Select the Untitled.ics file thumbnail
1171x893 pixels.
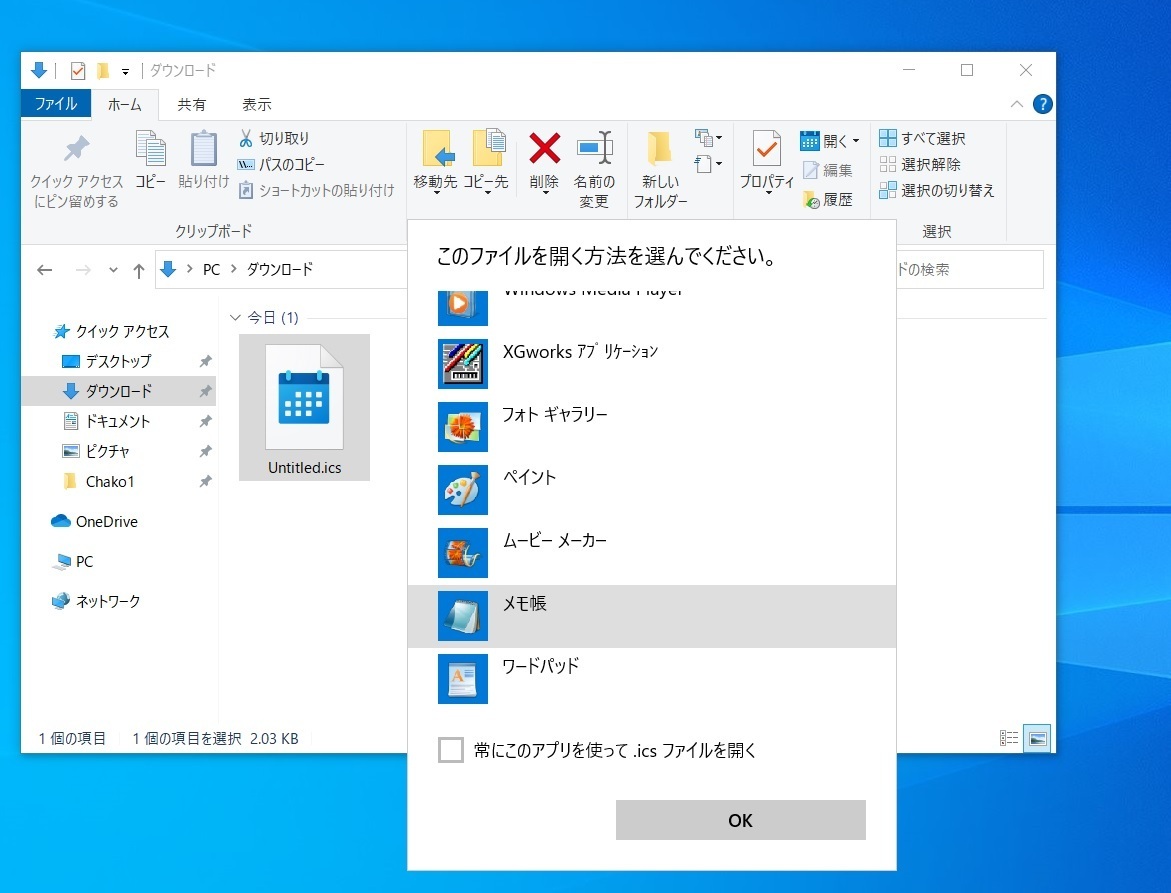coord(304,398)
